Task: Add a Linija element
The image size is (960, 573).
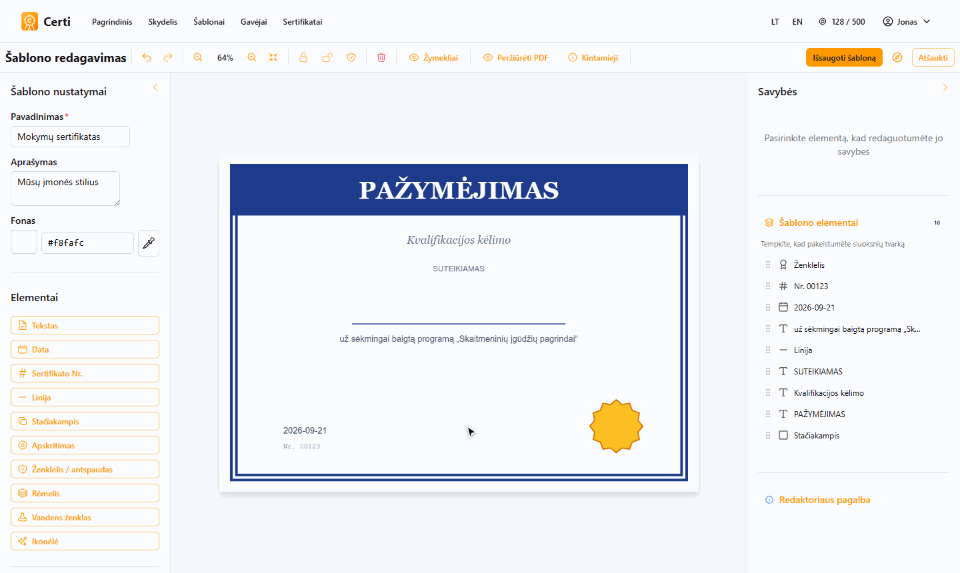Action: (85, 397)
